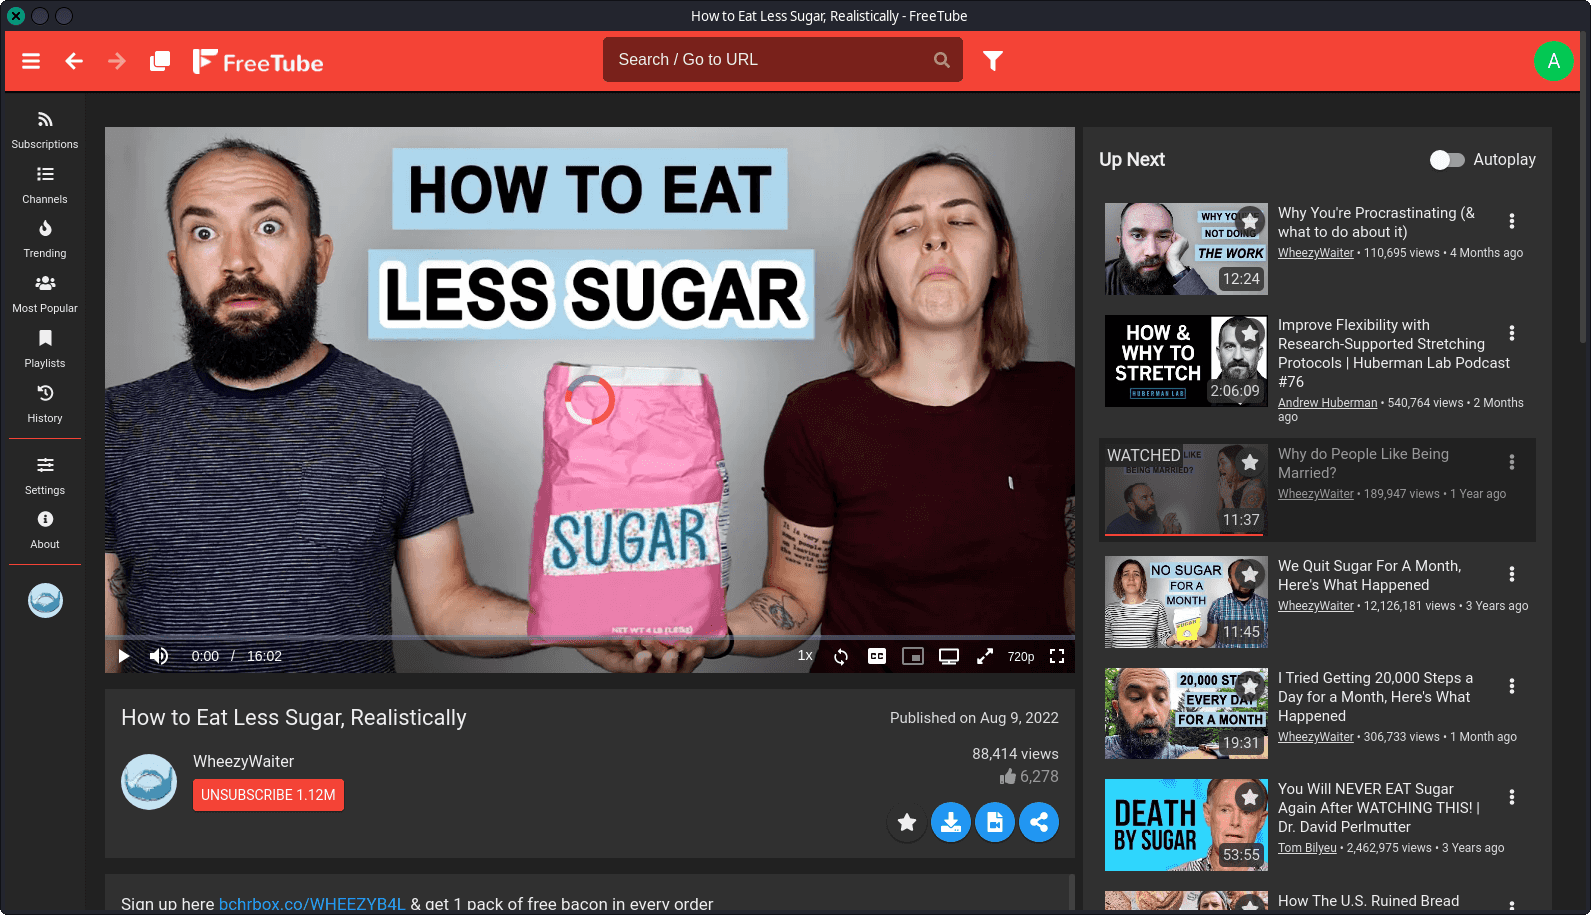This screenshot has height=915, width=1591.
Task: Toggle theatre mode icon
Action: [949, 656]
